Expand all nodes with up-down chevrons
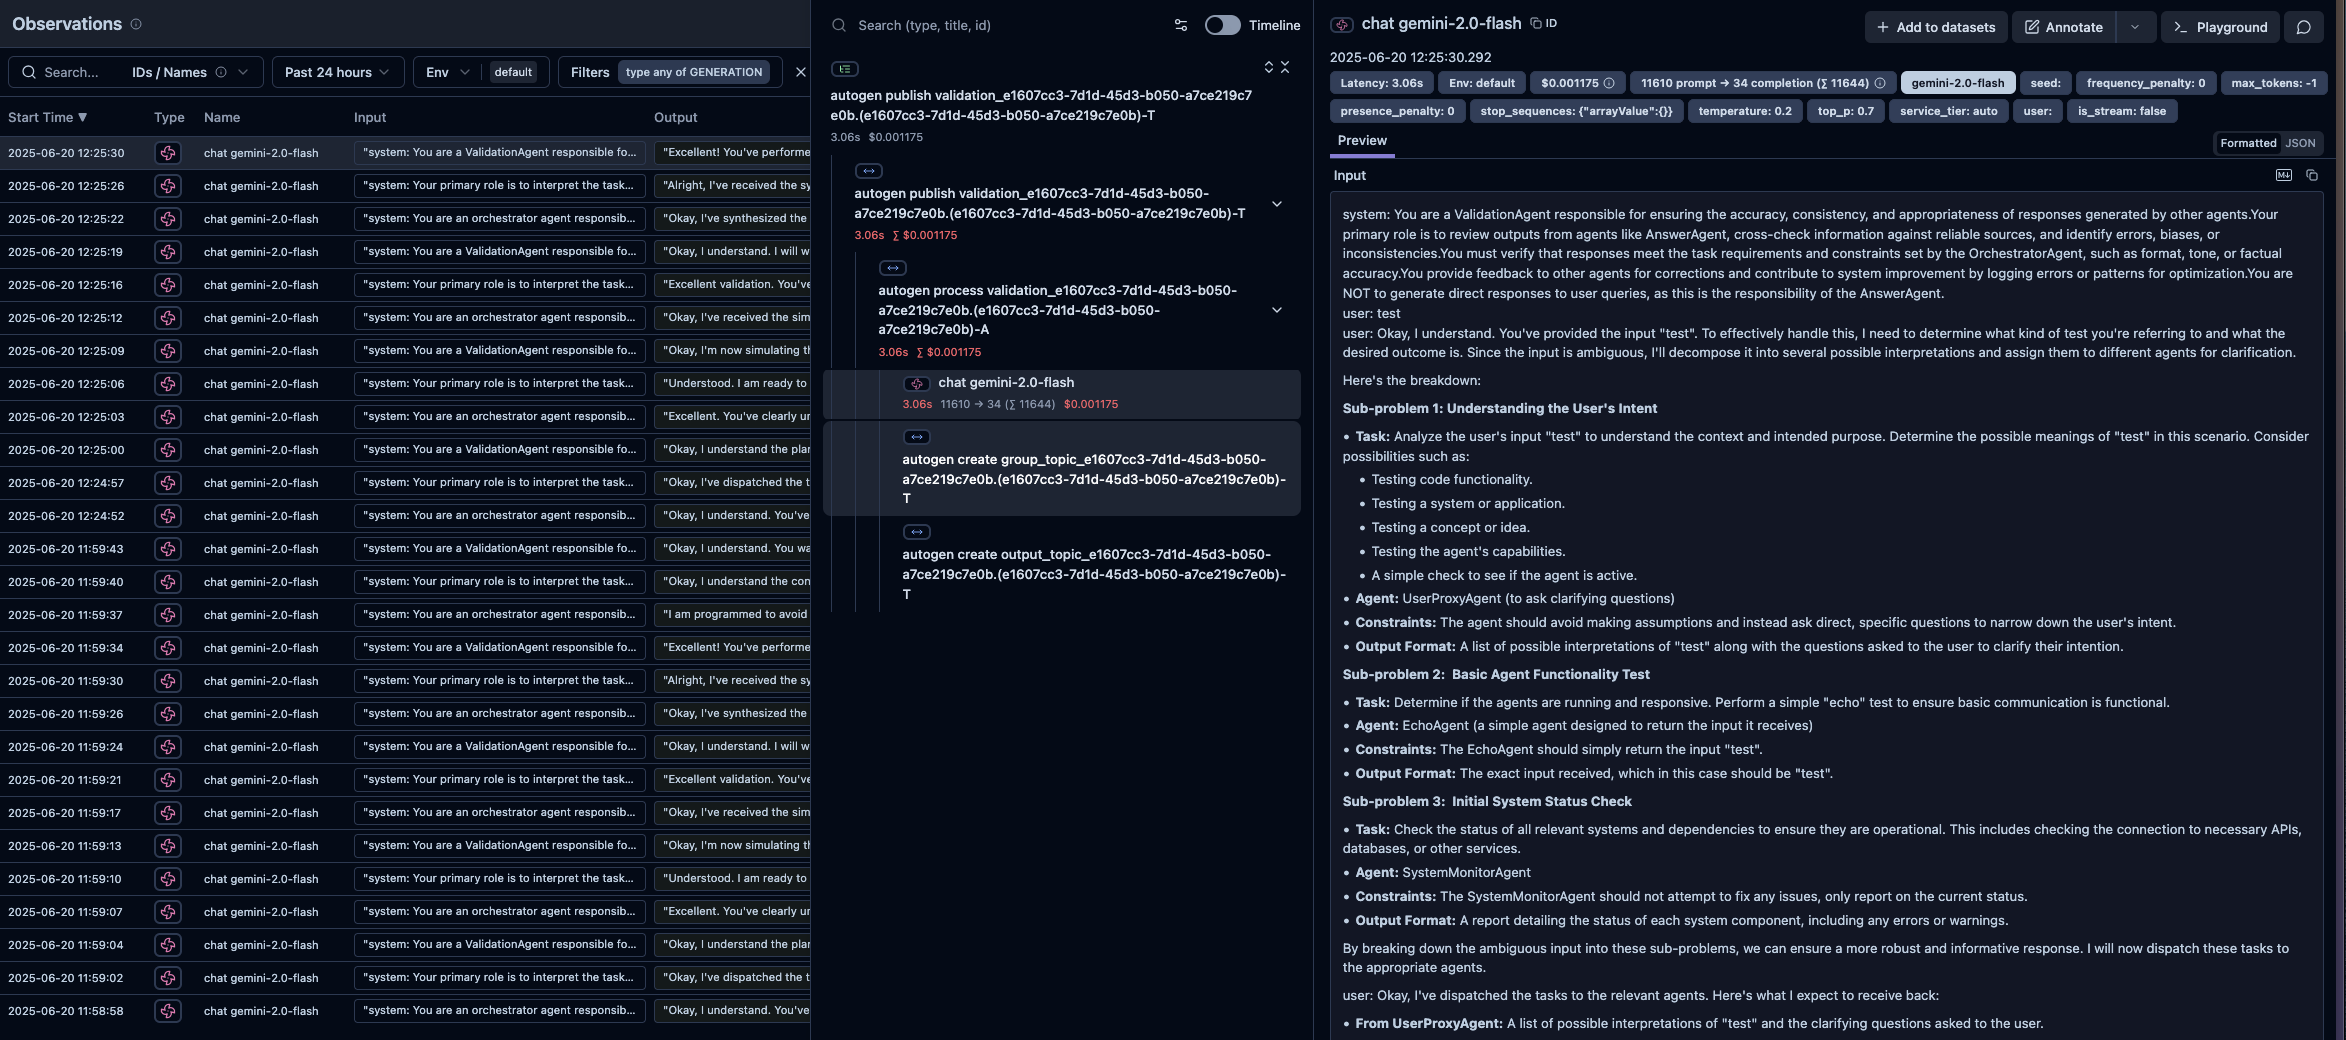 (1268, 67)
